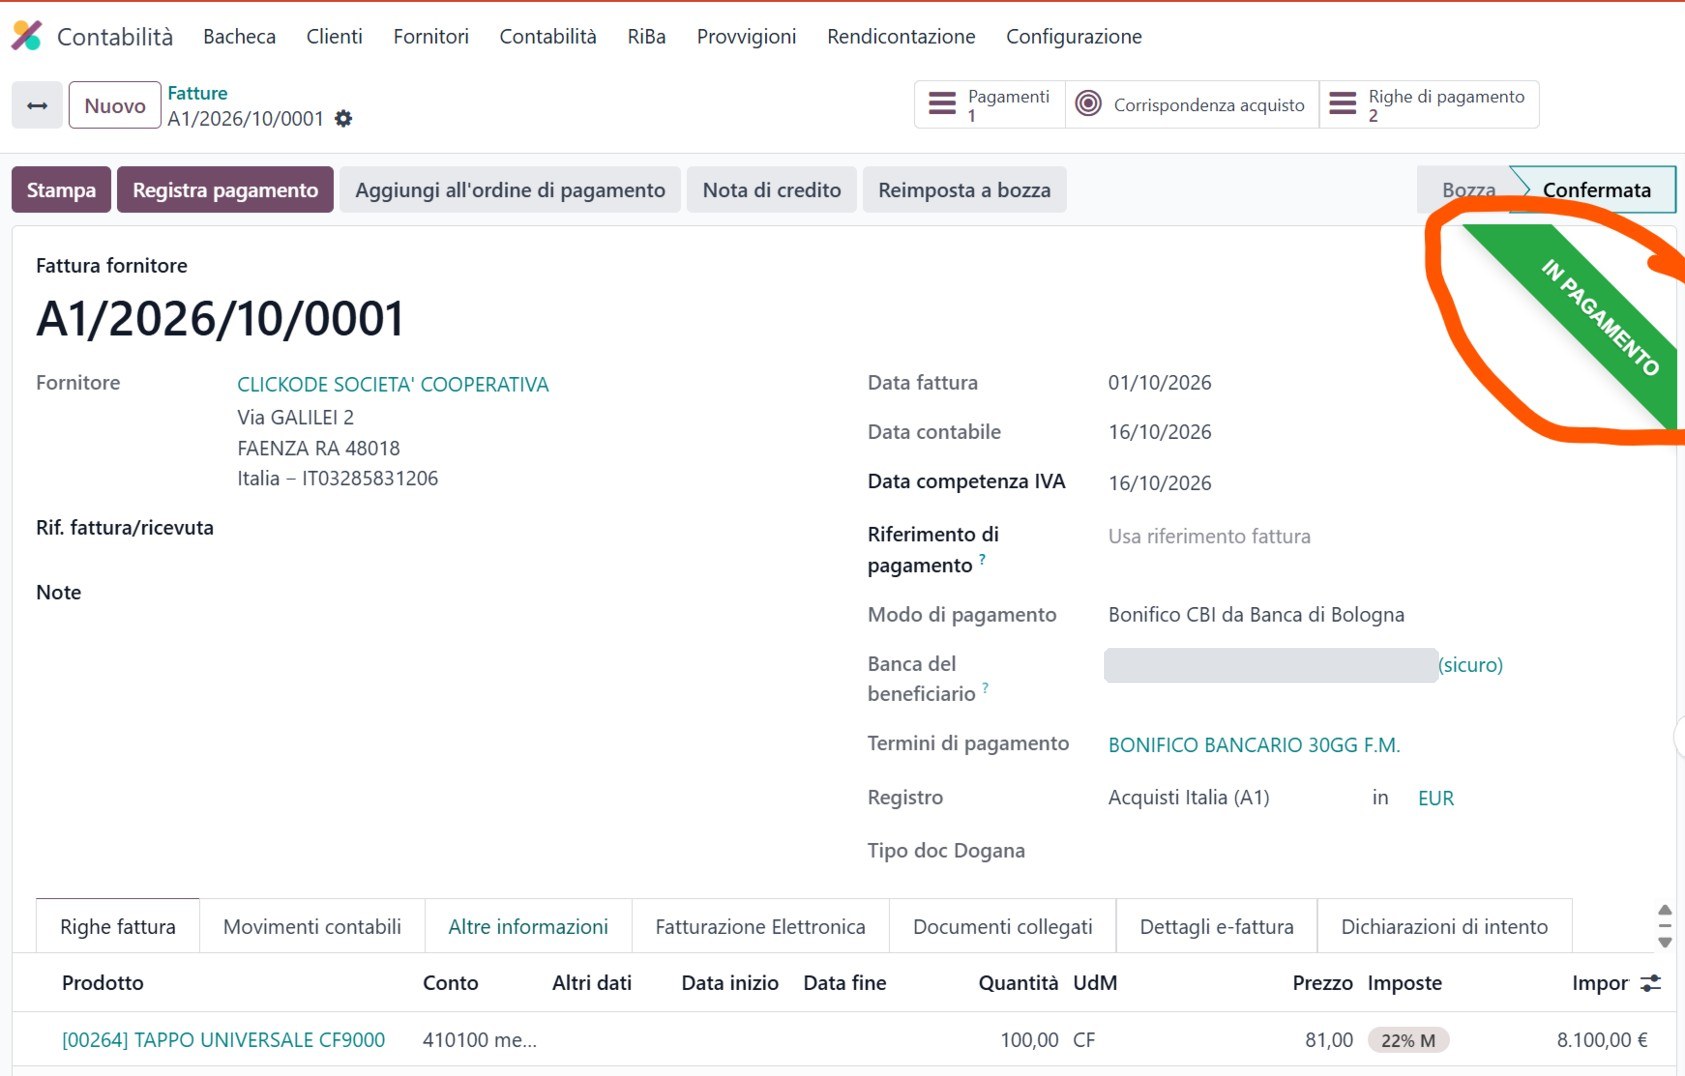Click the 22% M tax tag
The width and height of the screenshot is (1685, 1076).
pyautogui.click(x=1408, y=1040)
